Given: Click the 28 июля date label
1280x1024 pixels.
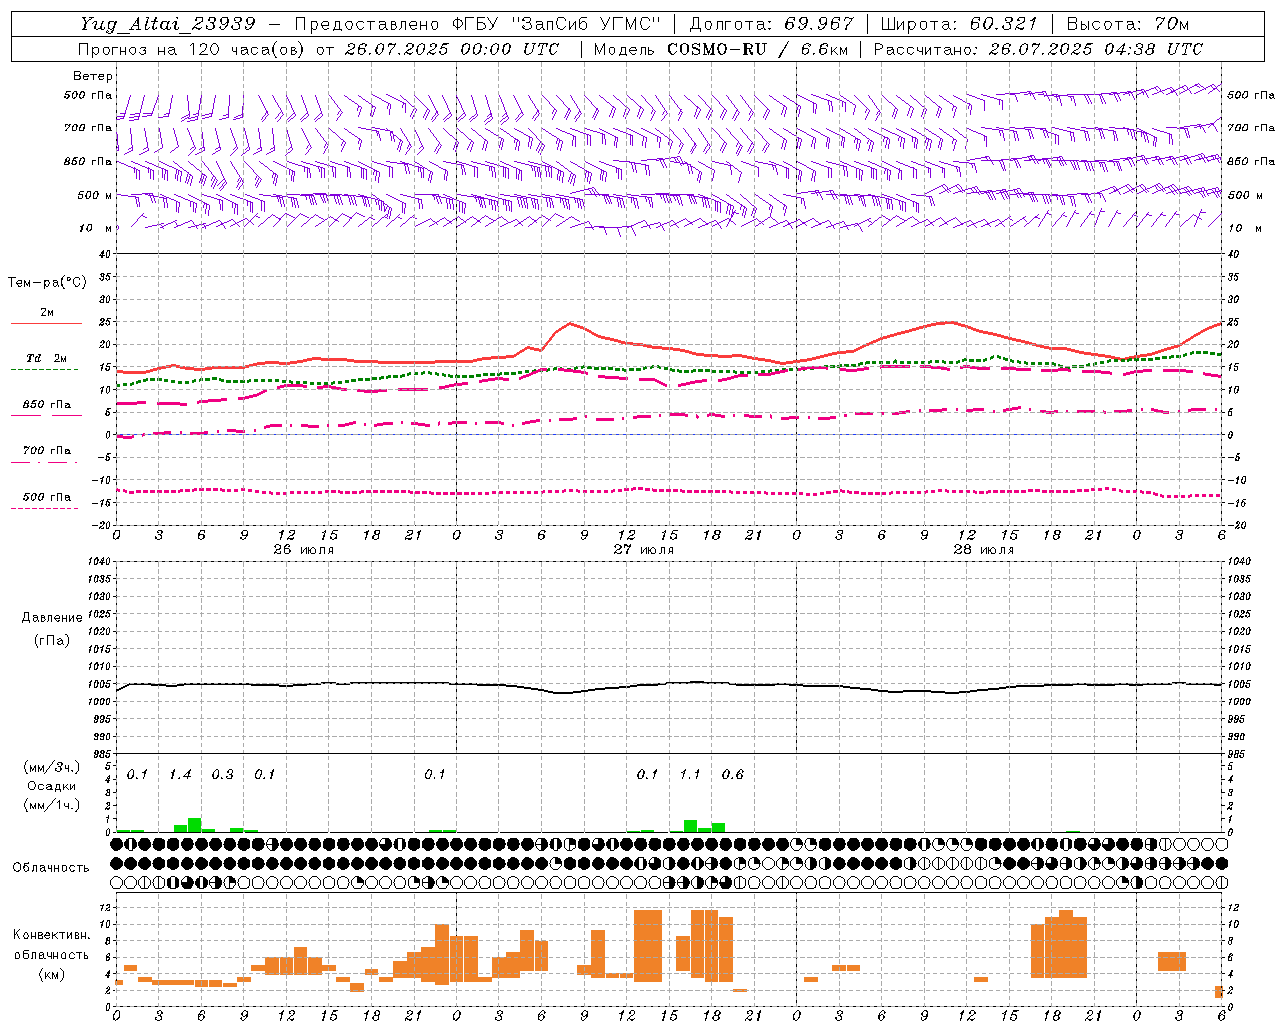Looking at the screenshot, I should tap(984, 549).
